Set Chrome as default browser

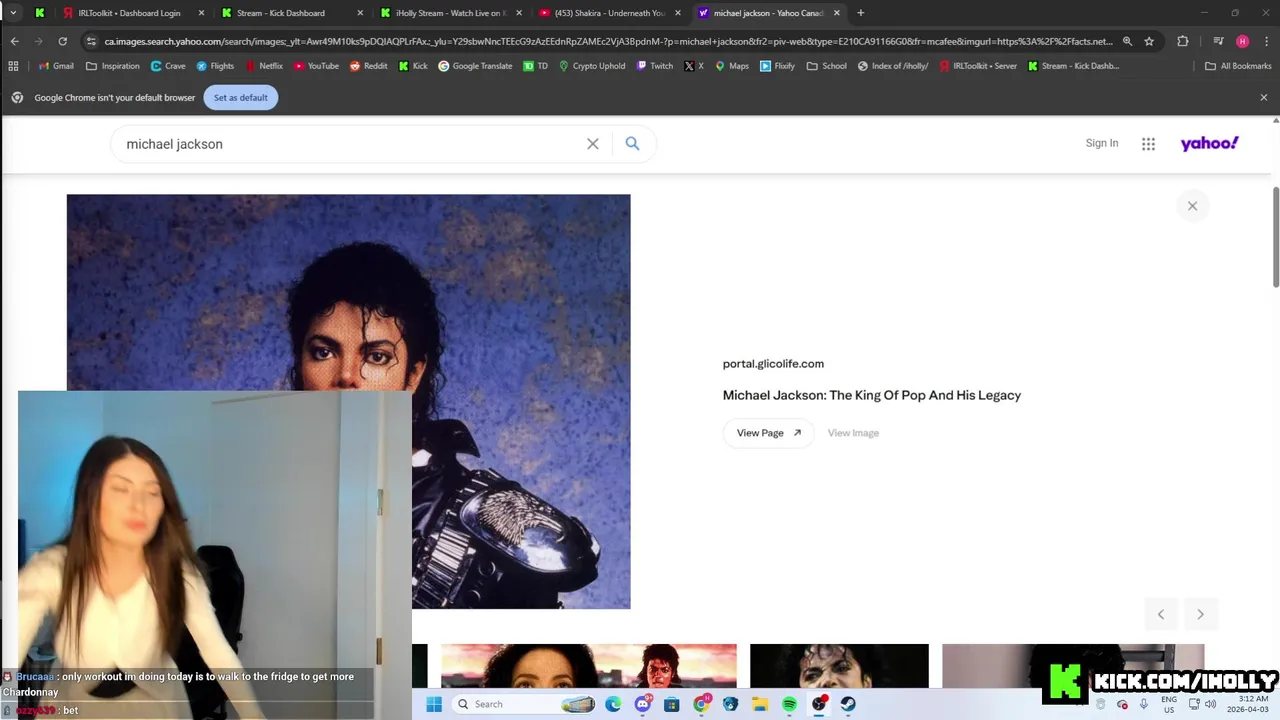point(241,97)
